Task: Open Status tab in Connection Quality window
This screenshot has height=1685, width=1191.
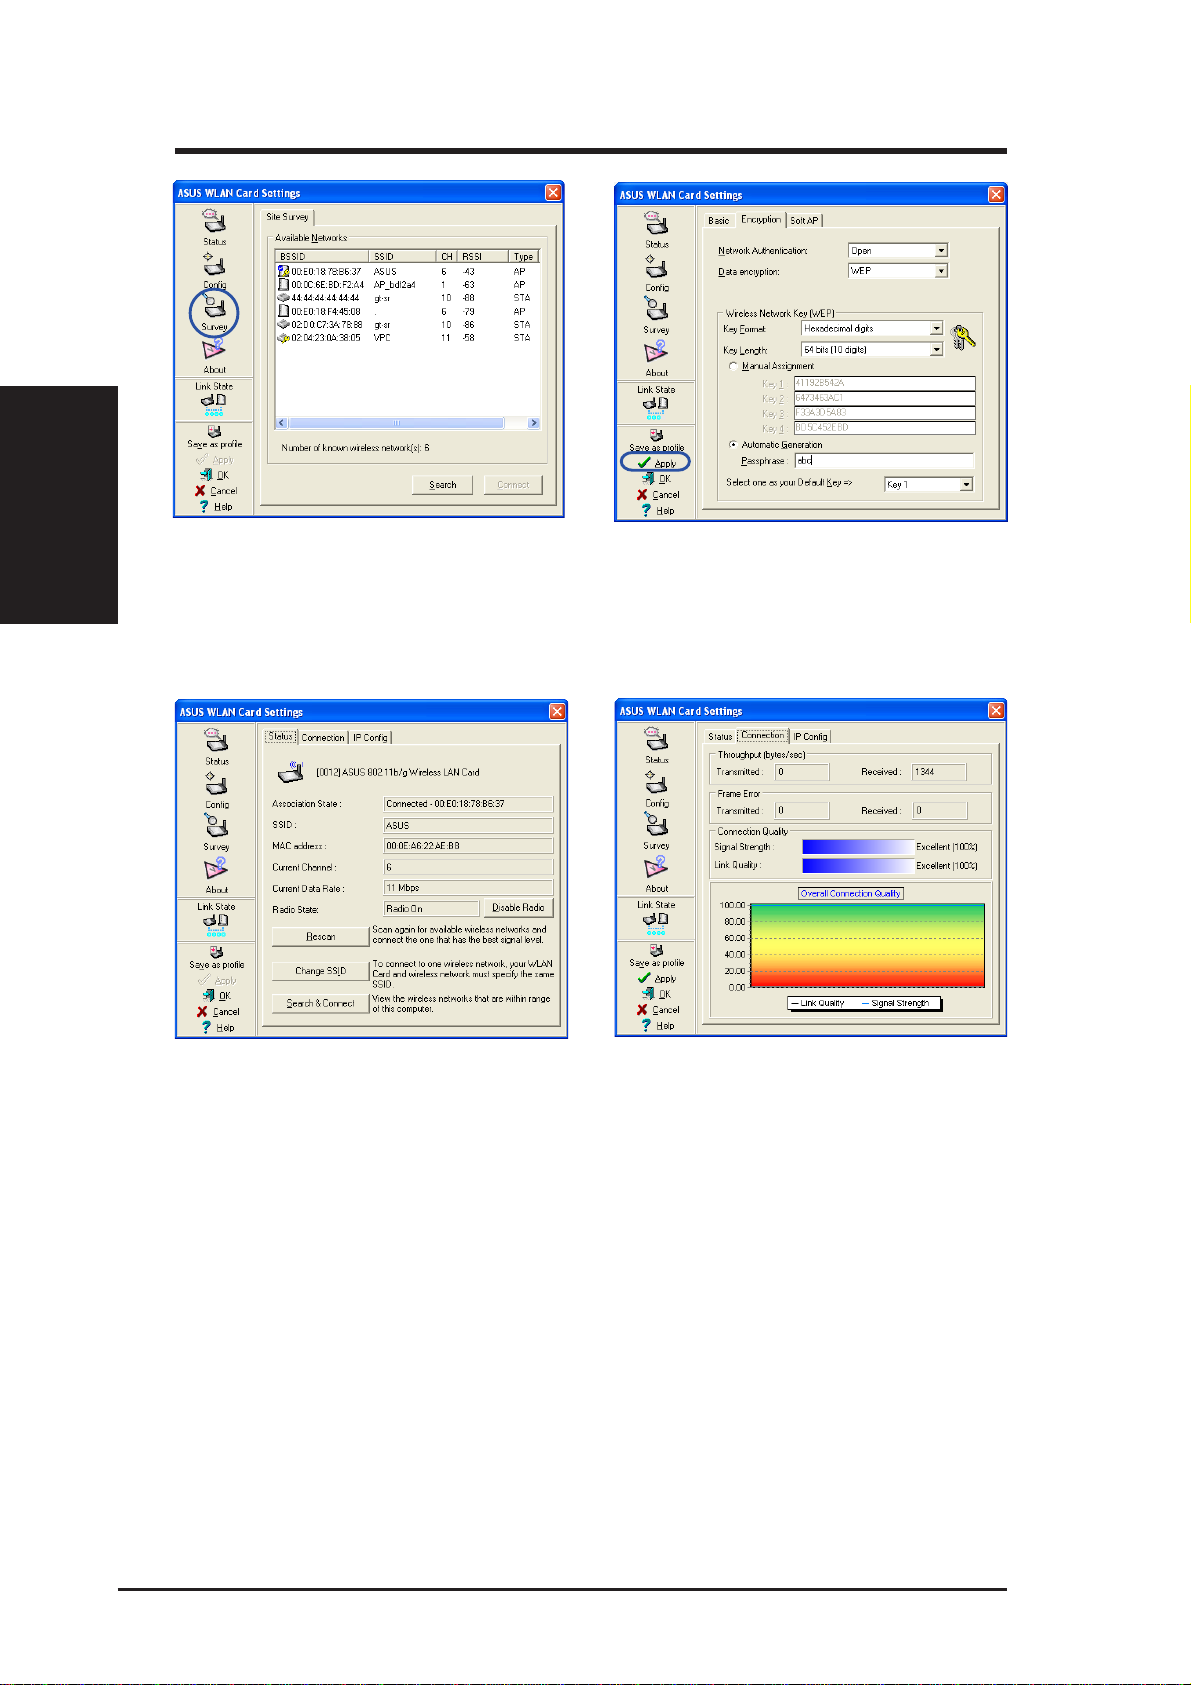Action: (720, 737)
